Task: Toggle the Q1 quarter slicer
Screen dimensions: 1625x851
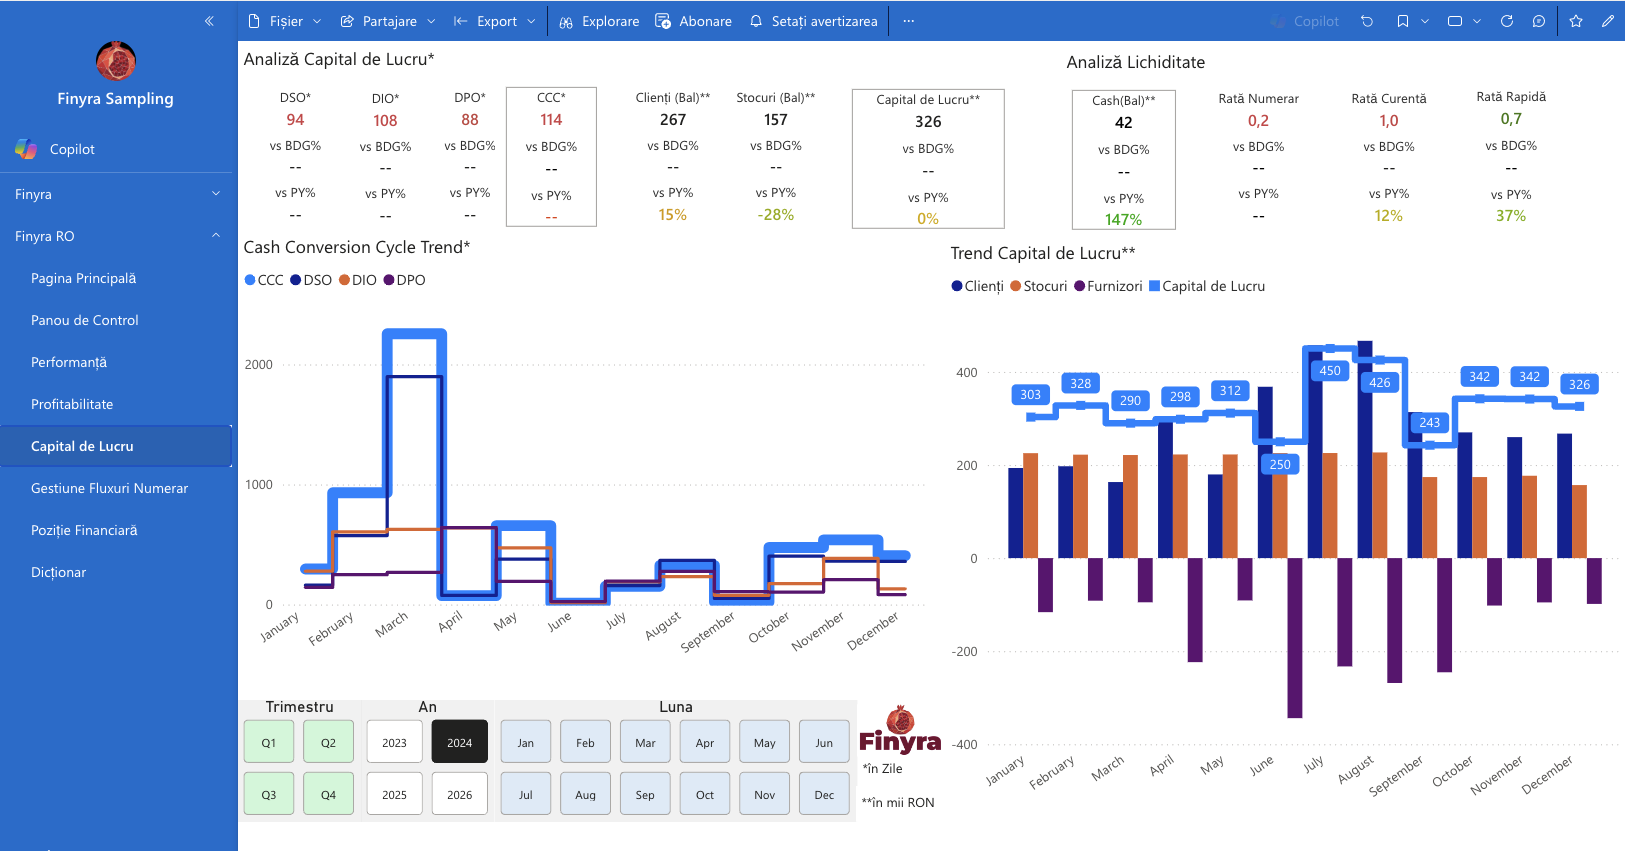Action: tap(269, 742)
